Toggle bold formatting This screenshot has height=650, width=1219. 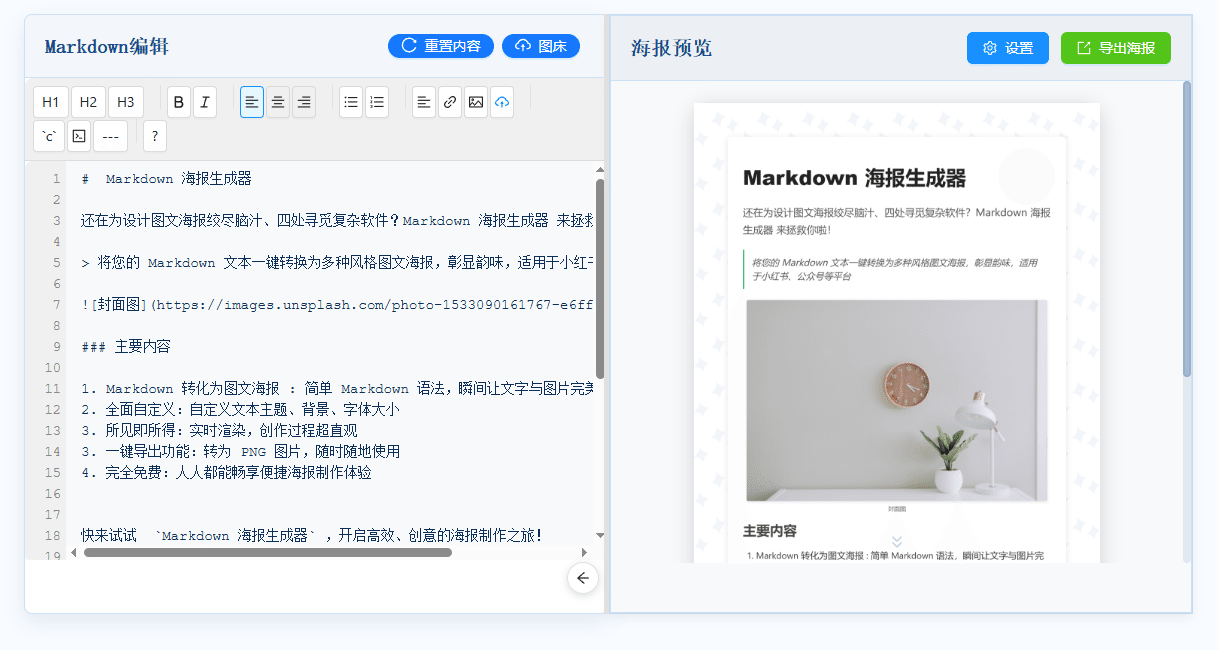click(177, 101)
